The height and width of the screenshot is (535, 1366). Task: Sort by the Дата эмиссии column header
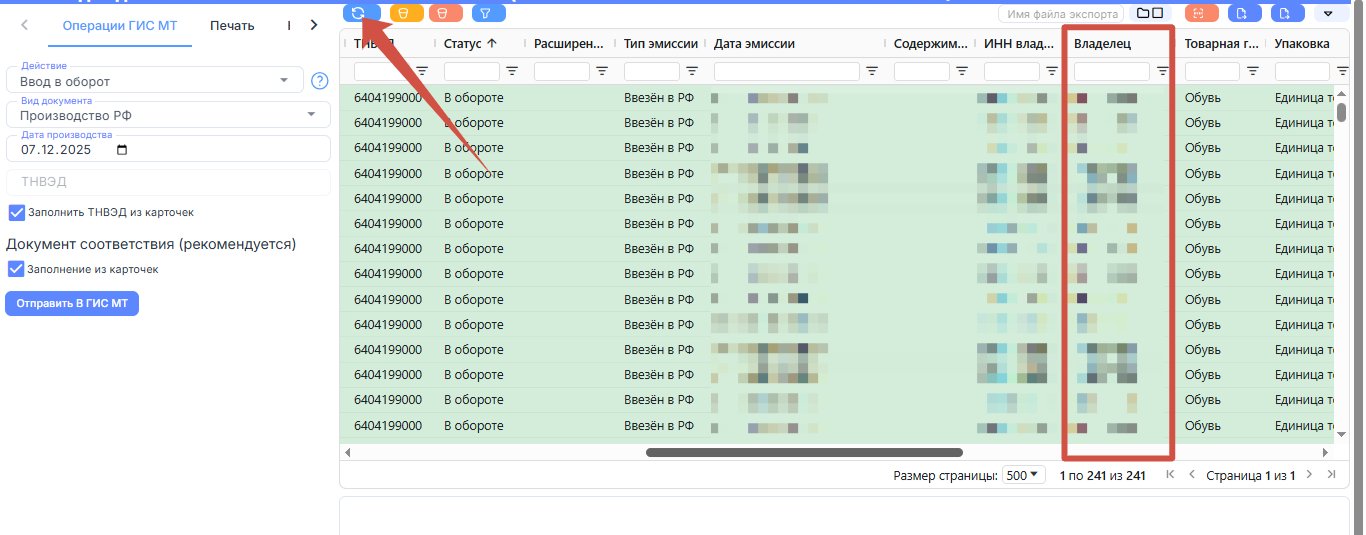coord(755,44)
